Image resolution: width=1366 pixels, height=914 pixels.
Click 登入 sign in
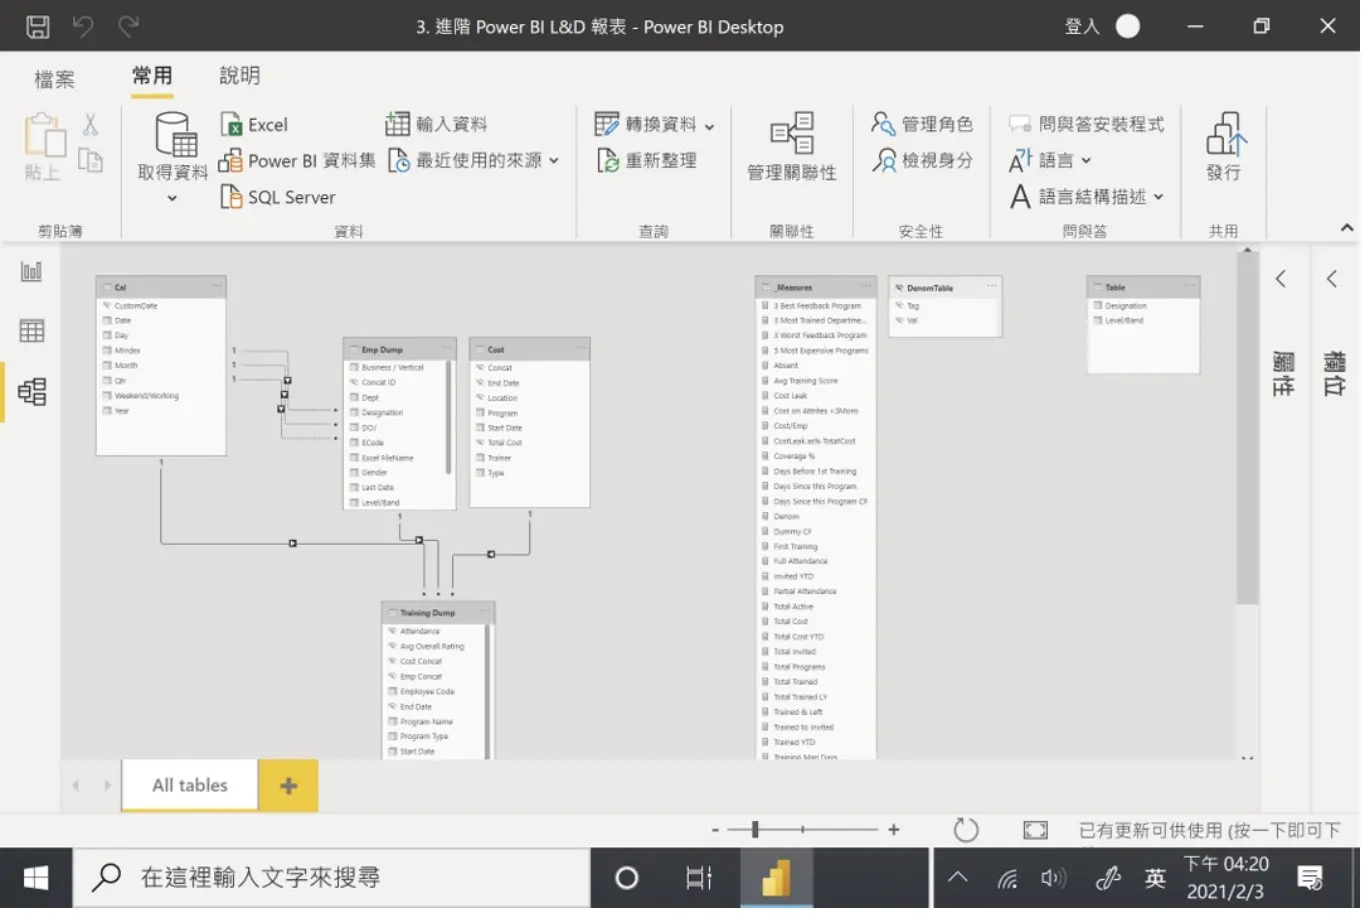1082,27
